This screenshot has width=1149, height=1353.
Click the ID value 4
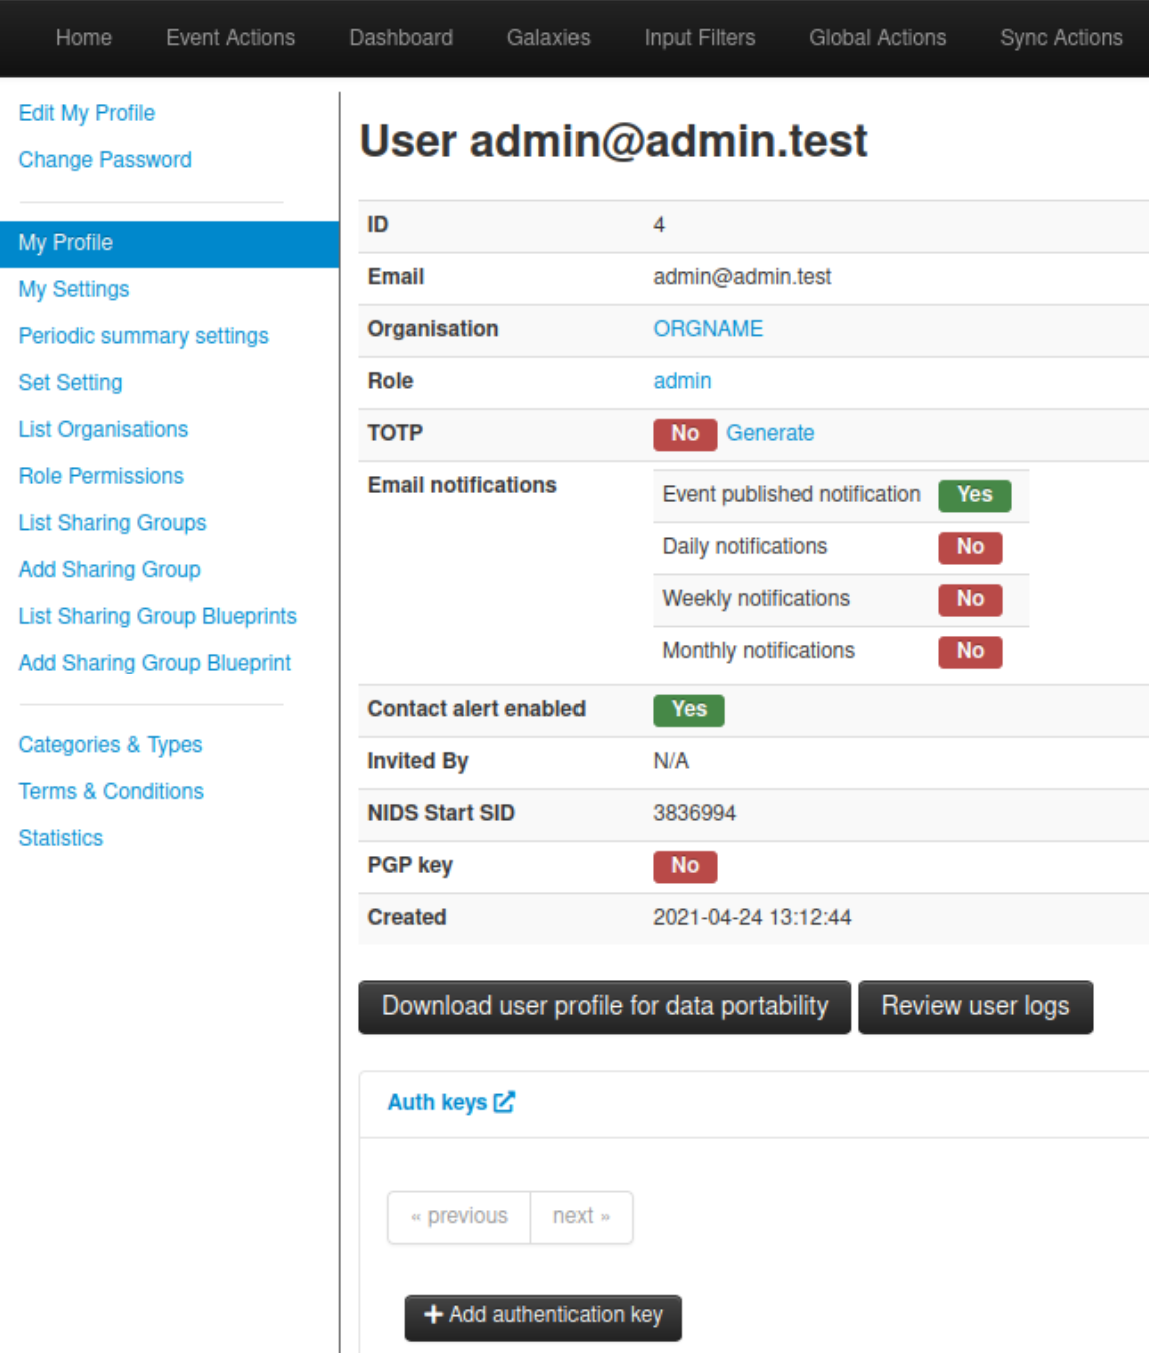(x=659, y=225)
